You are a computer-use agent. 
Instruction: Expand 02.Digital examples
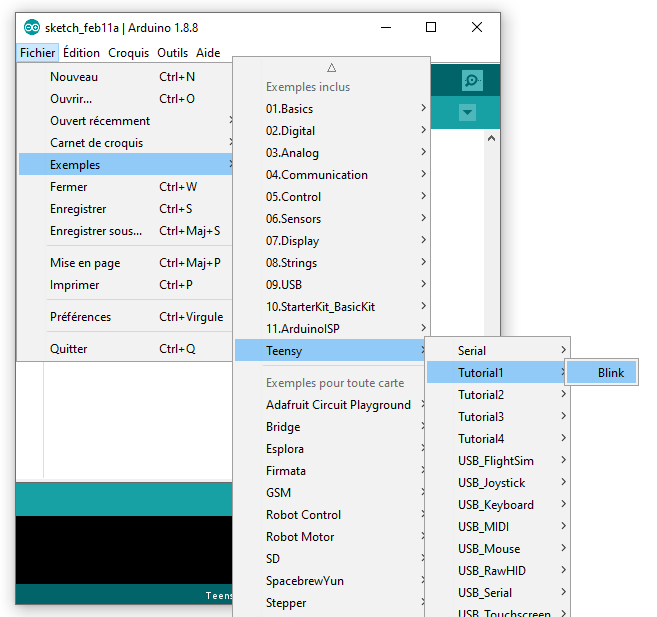(331, 131)
